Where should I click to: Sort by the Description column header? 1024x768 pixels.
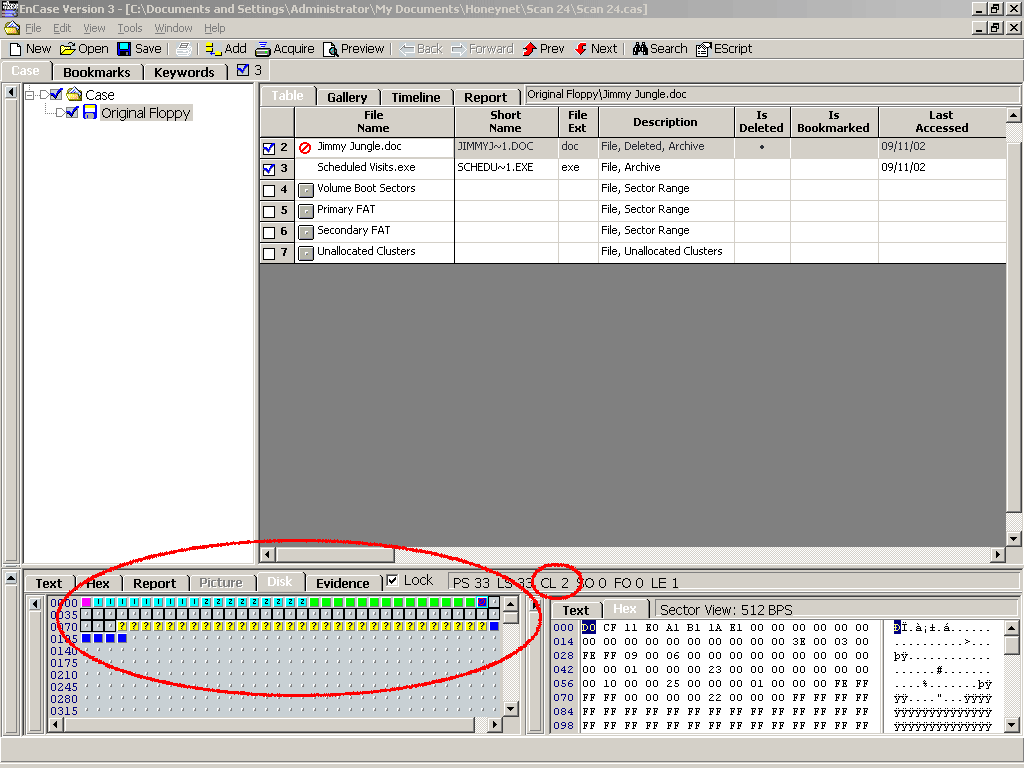665,121
